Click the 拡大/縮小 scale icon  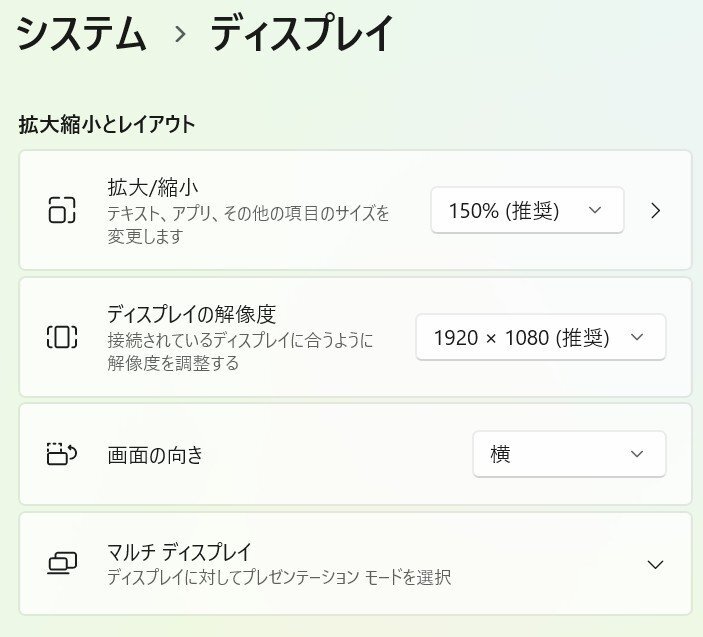62,210
